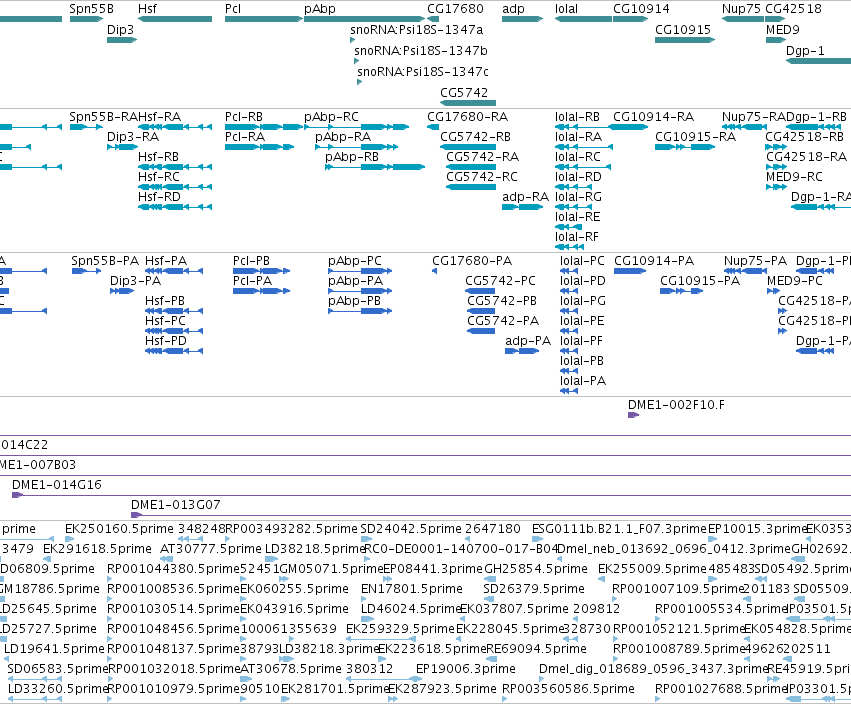The width and height of the screenshot is (851, 704).
Task: Click the adp-RA transcript
Action: coord(522,207)
